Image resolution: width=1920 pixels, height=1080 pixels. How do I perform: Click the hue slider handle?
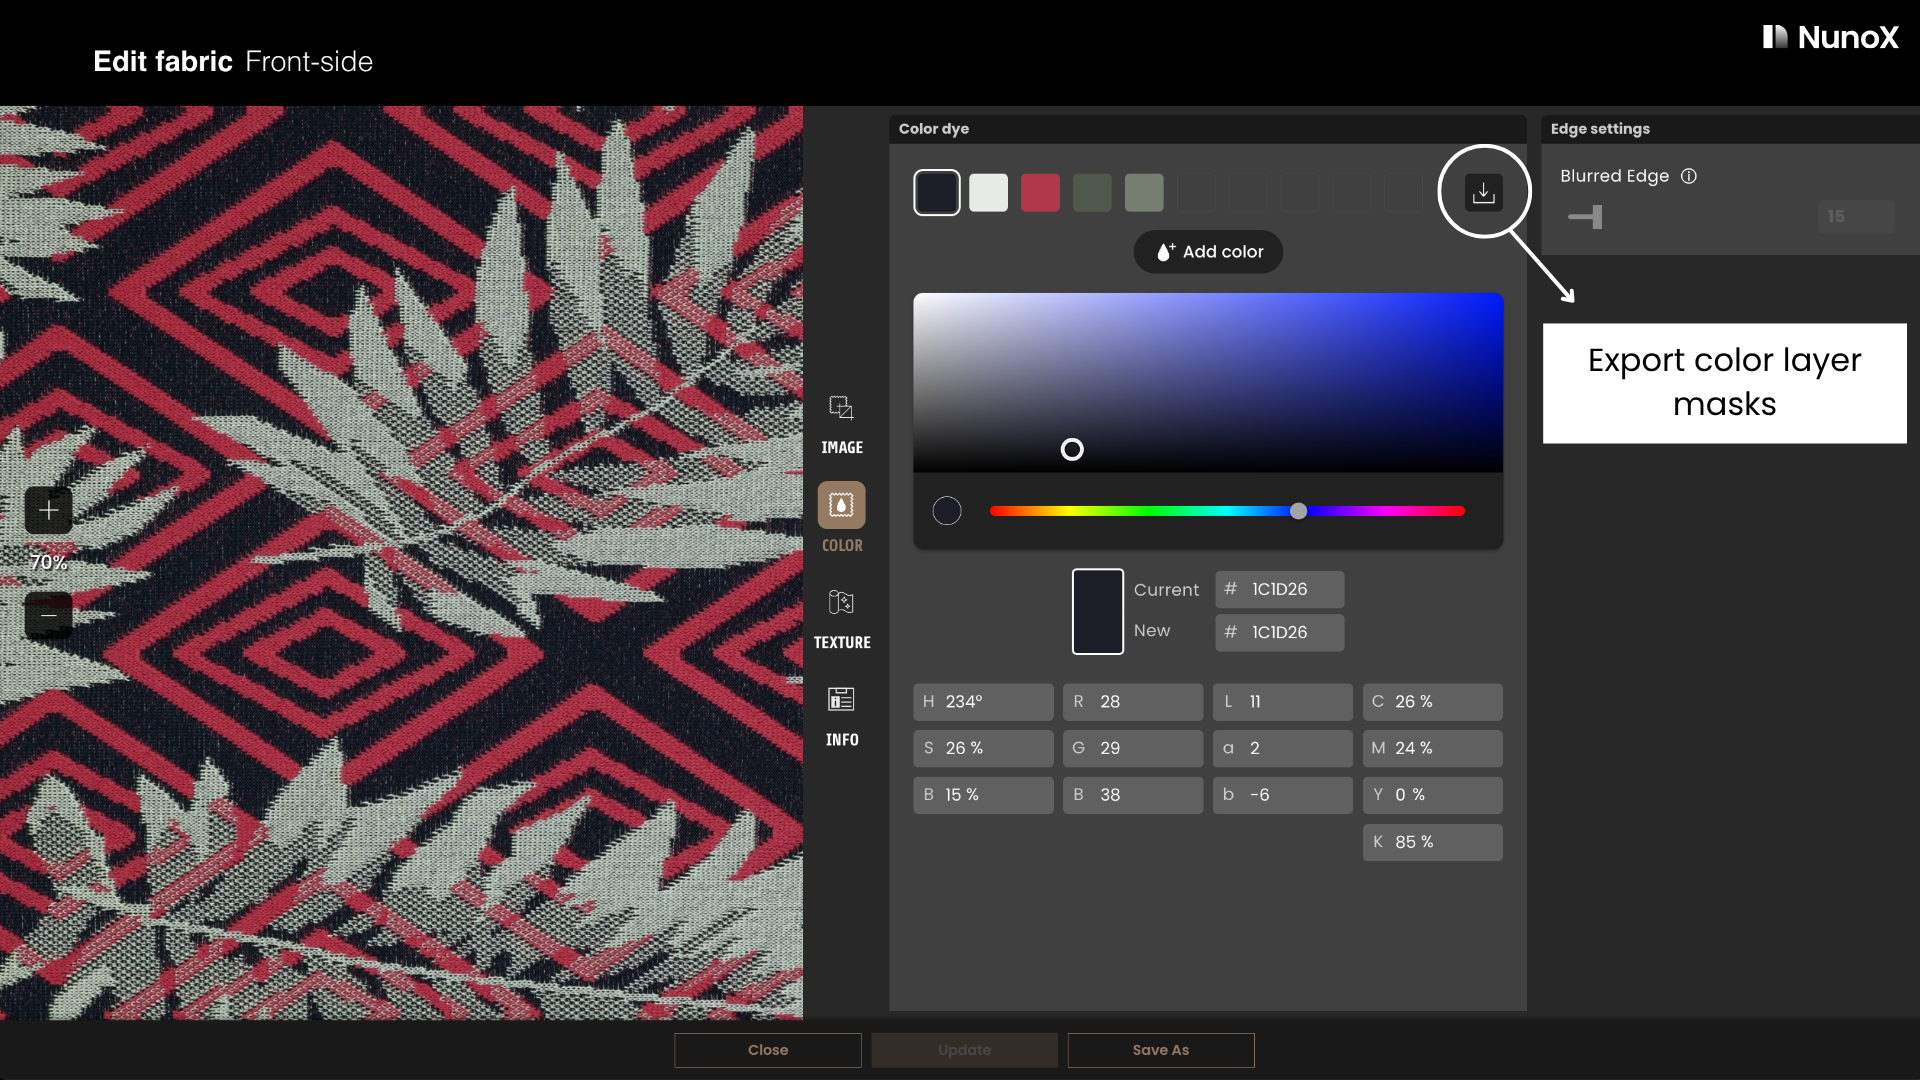click(x=1298, y=511)
